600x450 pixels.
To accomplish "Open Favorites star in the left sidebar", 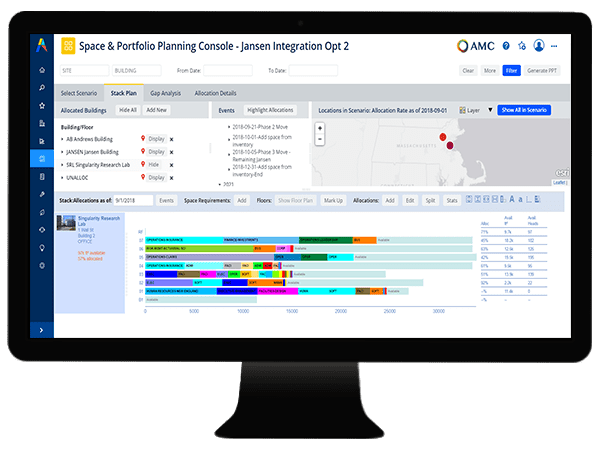I will tap(42, 105).
